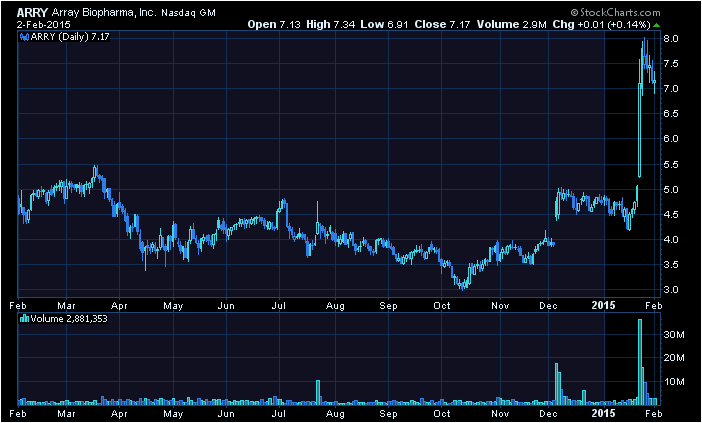This screenshot has width=702, height=423.
Task: Click the Dec label under the volume panel
Action: (548, 413)
